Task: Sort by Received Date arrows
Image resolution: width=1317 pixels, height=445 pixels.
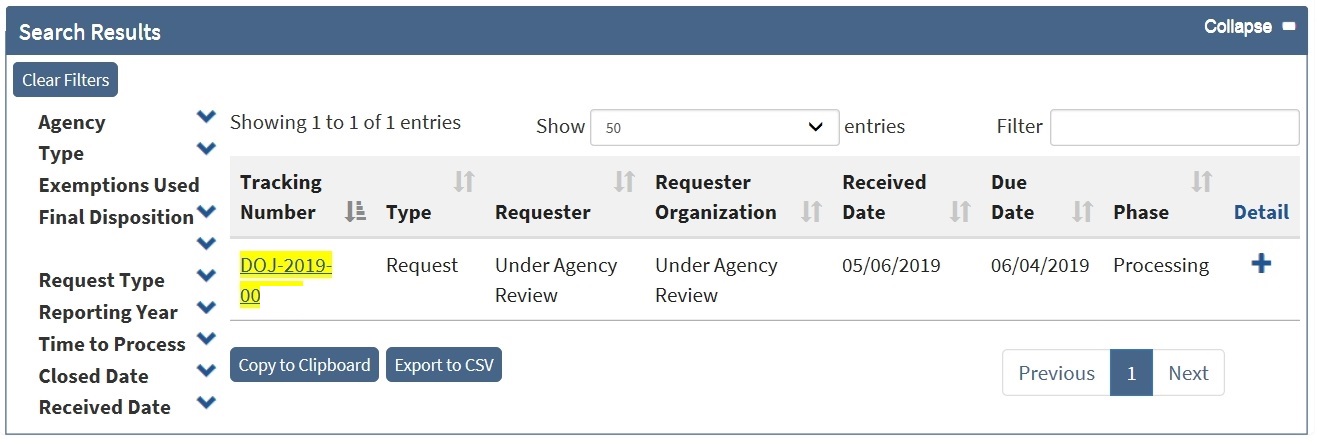Action: [960, 212]
